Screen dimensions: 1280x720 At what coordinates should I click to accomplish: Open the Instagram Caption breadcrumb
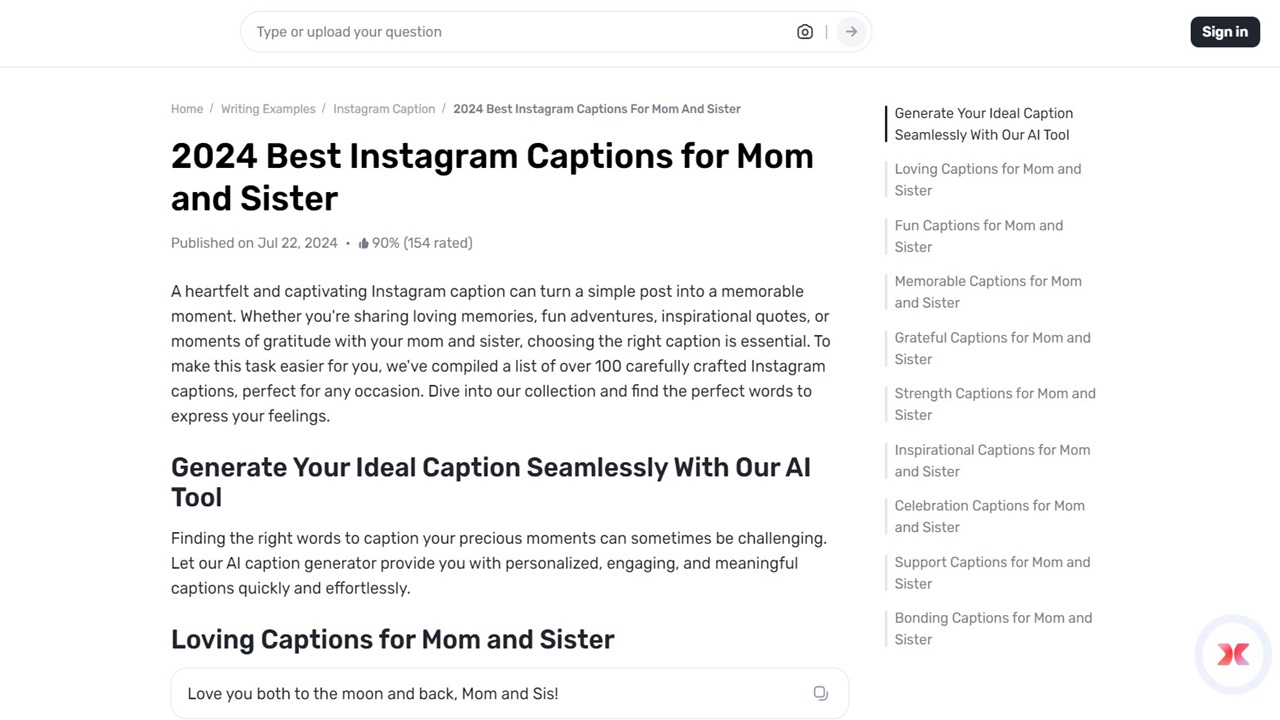coord(384,108)
